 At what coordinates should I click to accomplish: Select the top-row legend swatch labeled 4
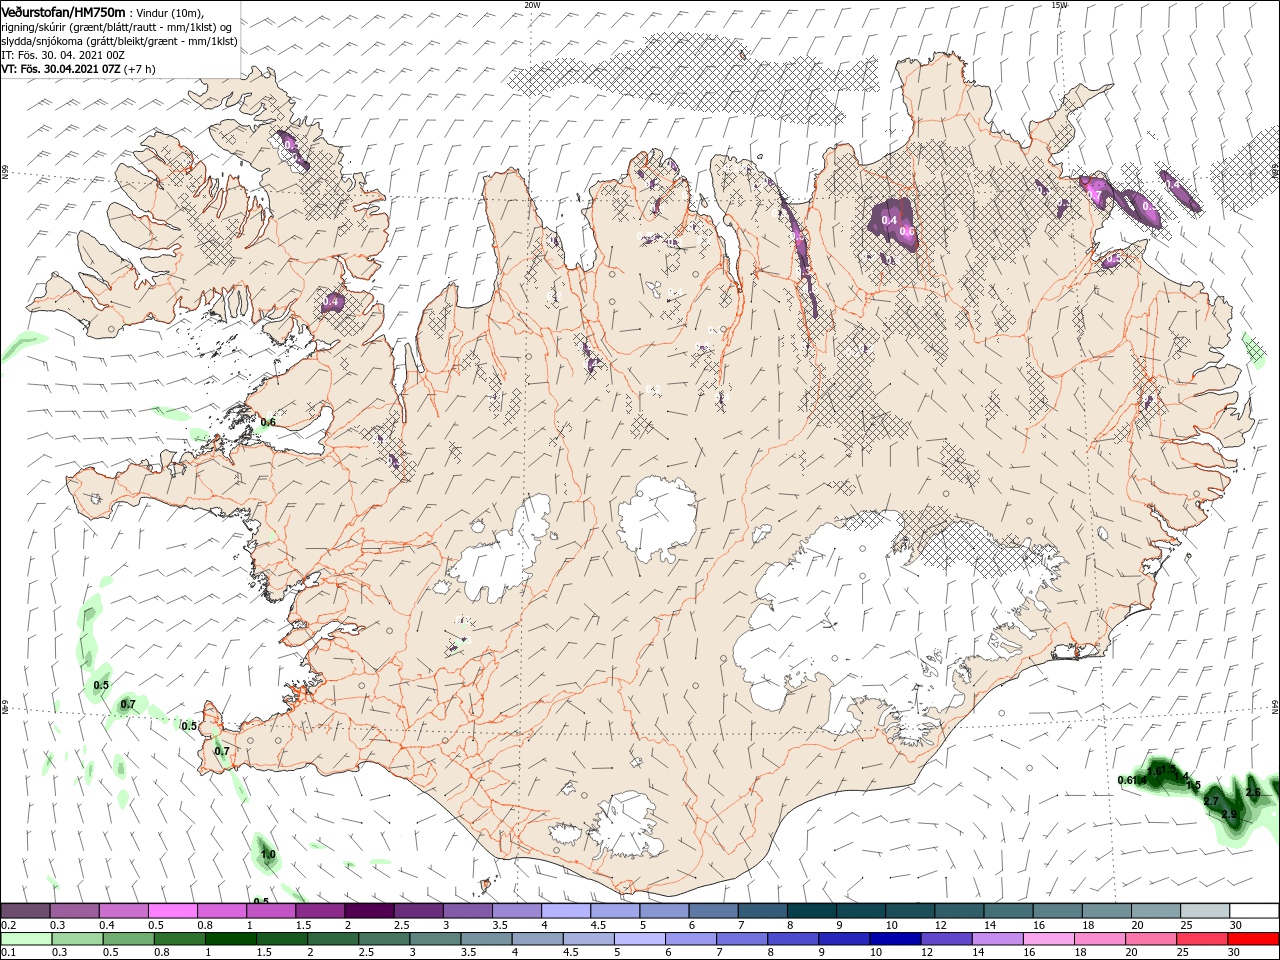[566, 911]
